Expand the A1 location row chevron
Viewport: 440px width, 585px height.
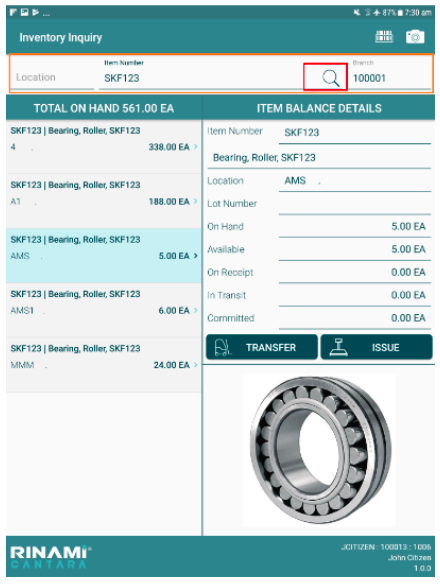coord(196,201)
